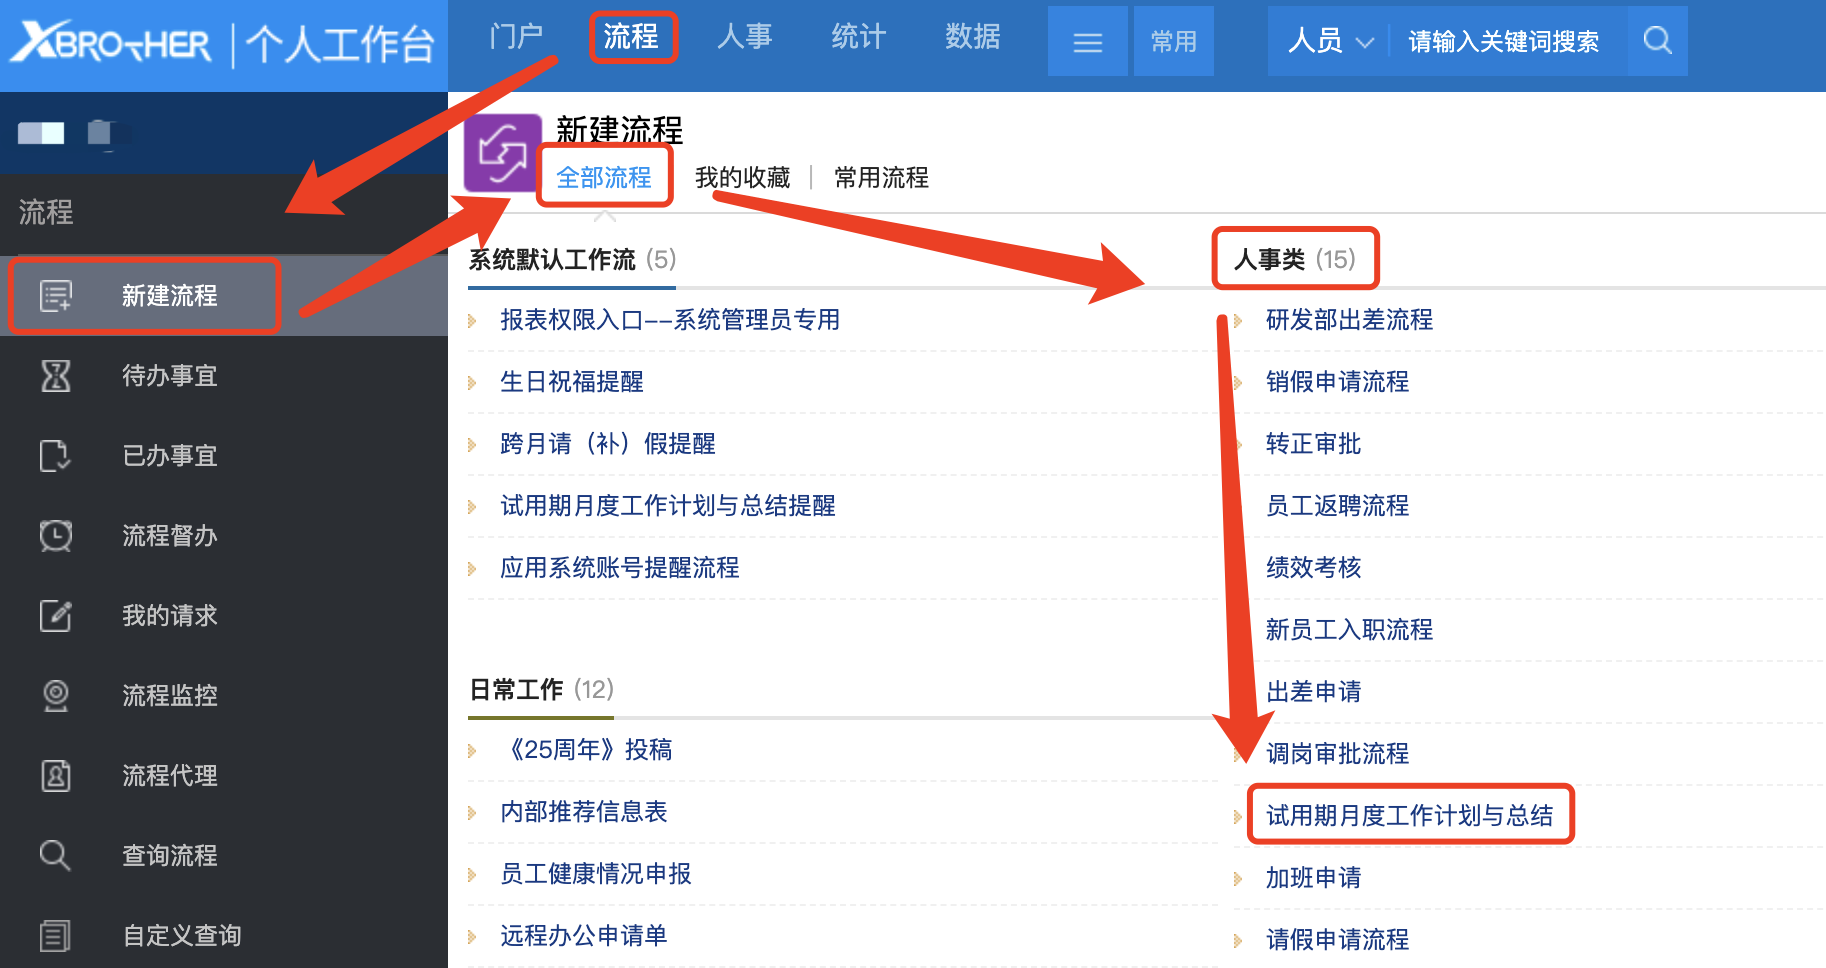
Task: Click the purple 新建流程 workflow icon
Action: pos(502,153)
